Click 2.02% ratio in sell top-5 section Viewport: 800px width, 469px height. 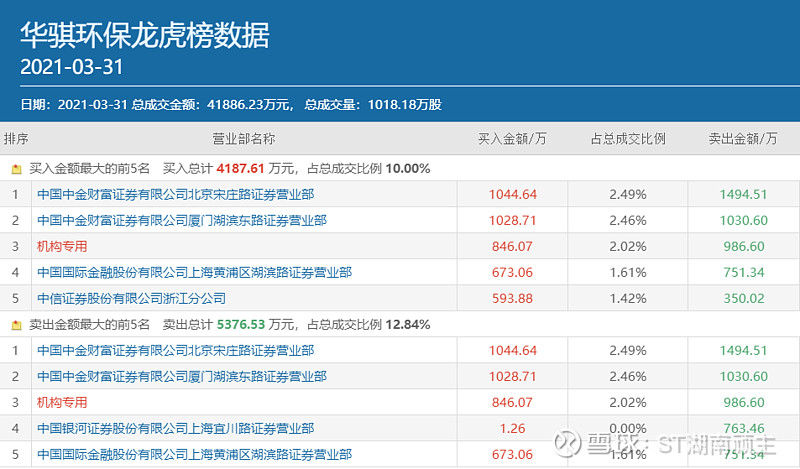[628, 403]
